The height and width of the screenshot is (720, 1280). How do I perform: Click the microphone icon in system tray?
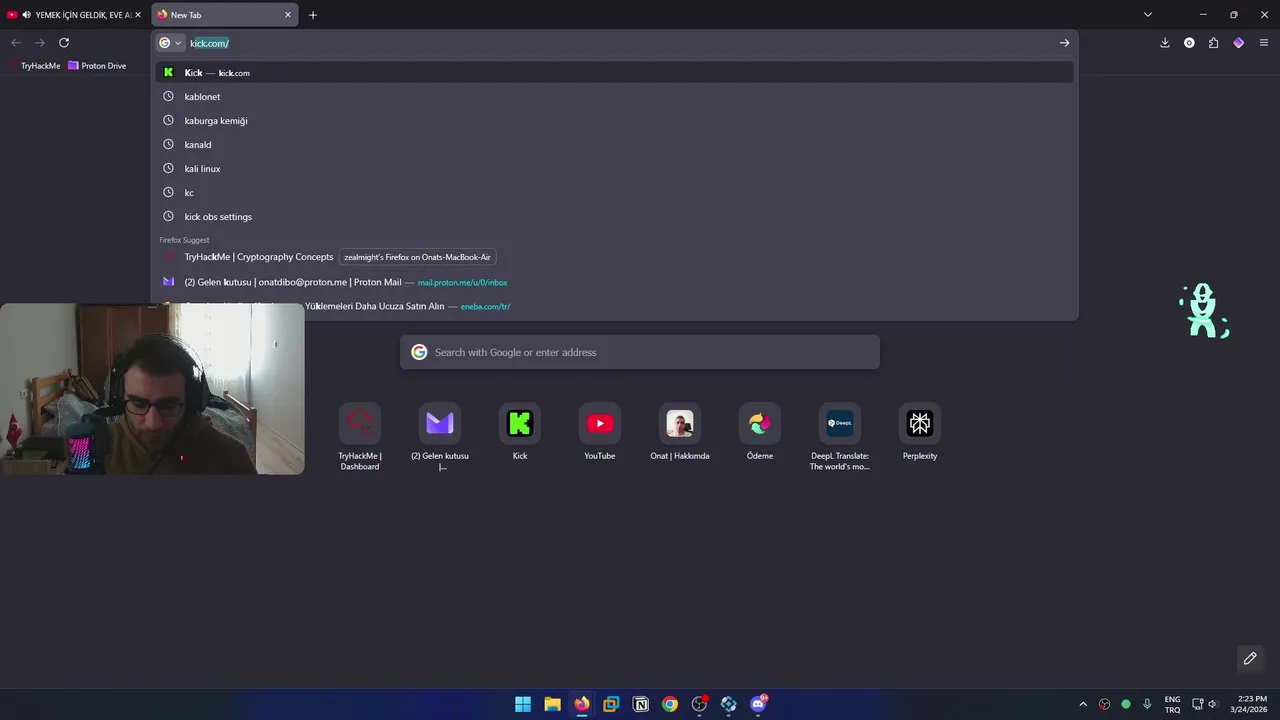coord(1147,704)
